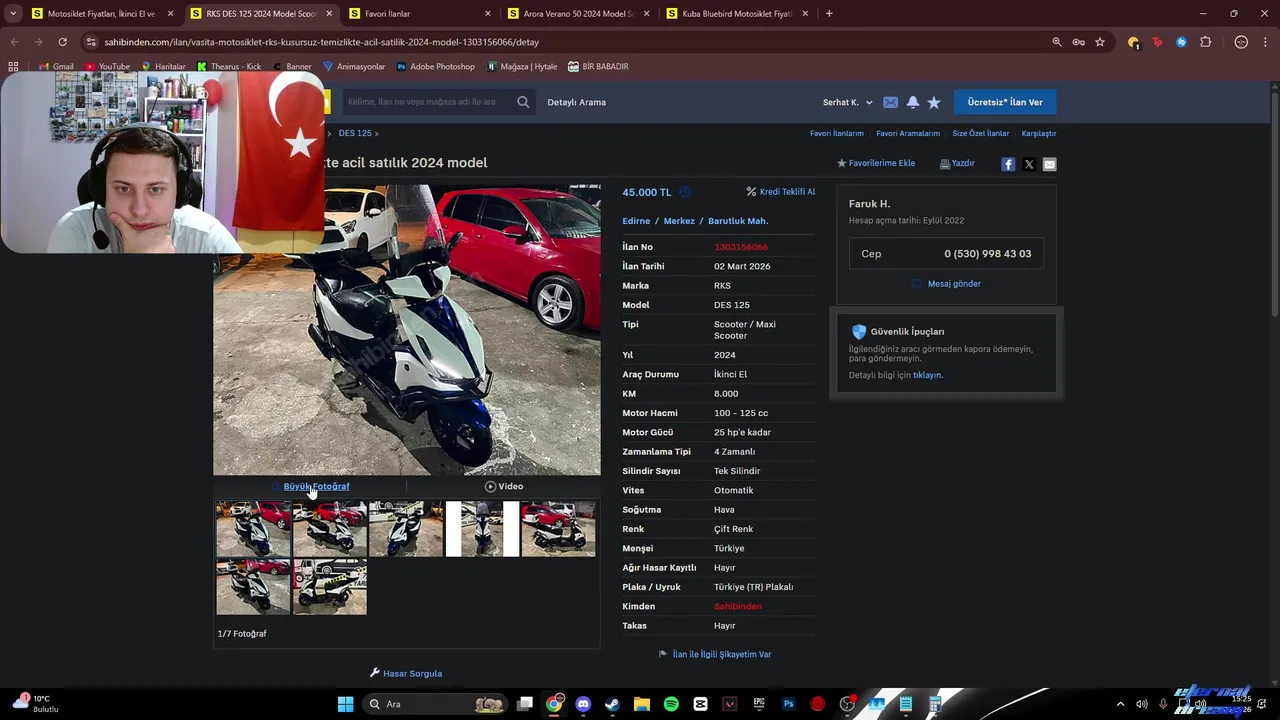Play the listing Video
The height and width of the screenshot is (720, 1280).
pyautogui.click(x=504, y=486)
